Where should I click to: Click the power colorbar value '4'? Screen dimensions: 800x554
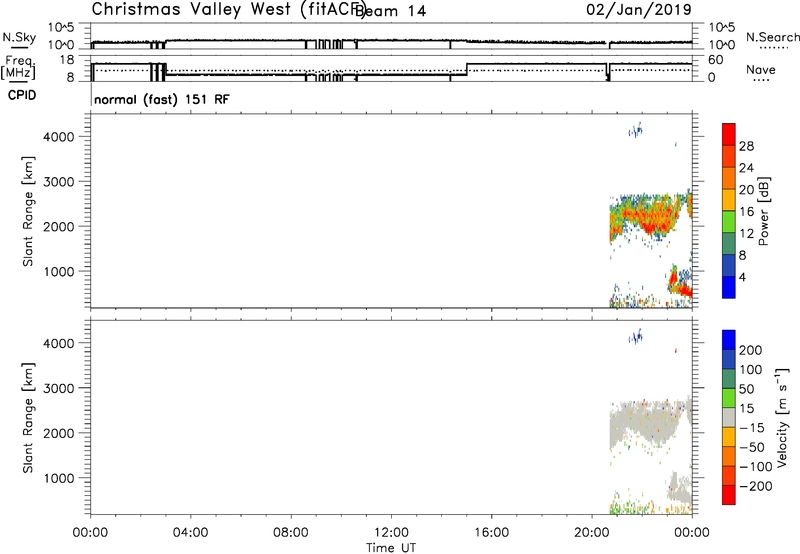[742, 277]
